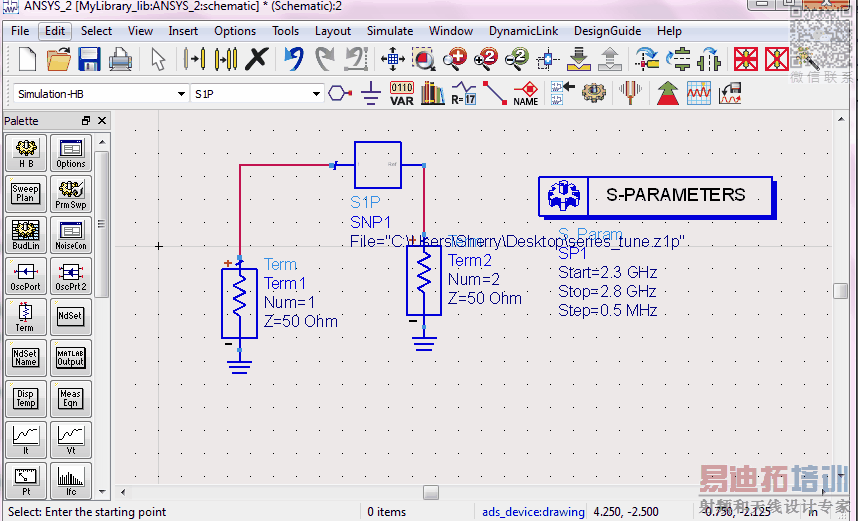Insert ground symbol from toolbar
Image resolution: width=858 pixels, height=521 pixels.
coord(371,94)
